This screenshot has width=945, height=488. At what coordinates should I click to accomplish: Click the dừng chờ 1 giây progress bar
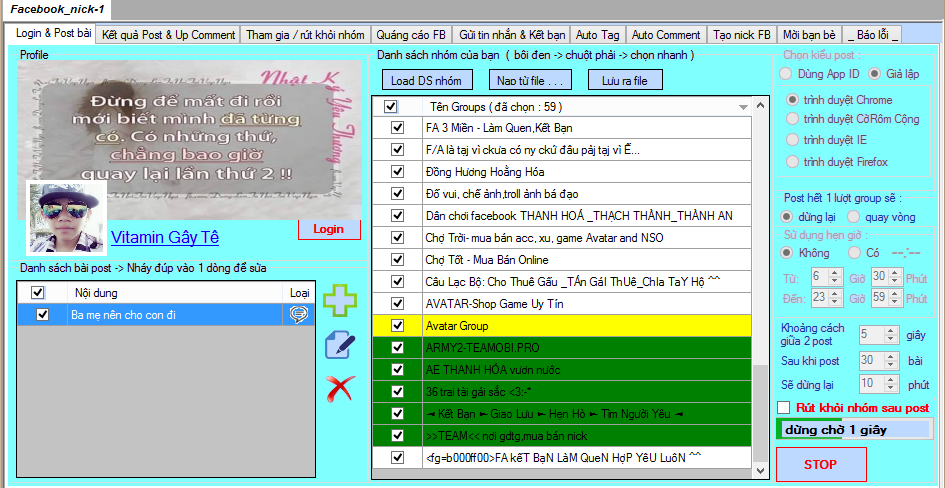(x=855, y=430)
